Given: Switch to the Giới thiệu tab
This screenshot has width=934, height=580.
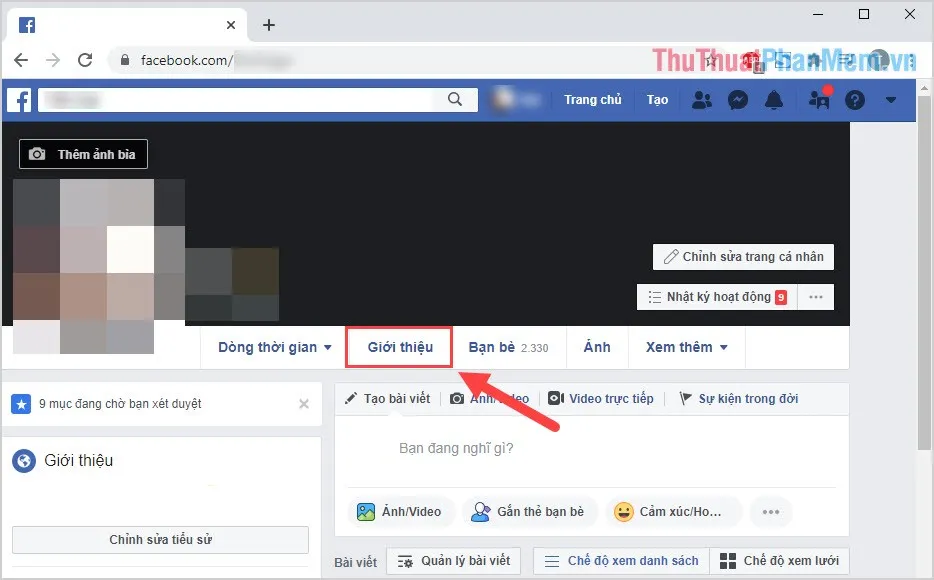Looking at the screenshot, I should (398, 347).
